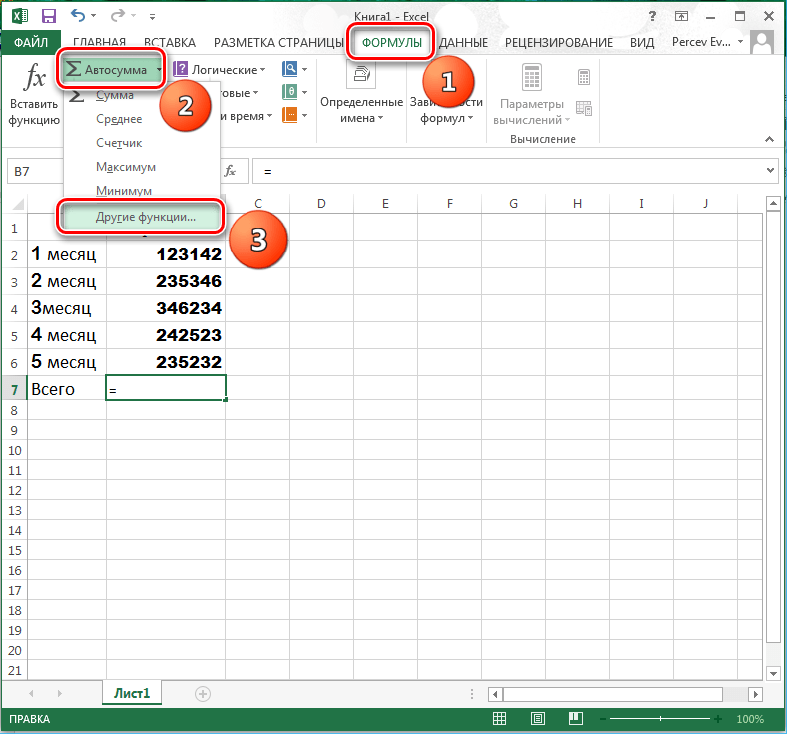The image size is (787, 734).
Task: Click zoom in plus button
Action: coord(718,719)
